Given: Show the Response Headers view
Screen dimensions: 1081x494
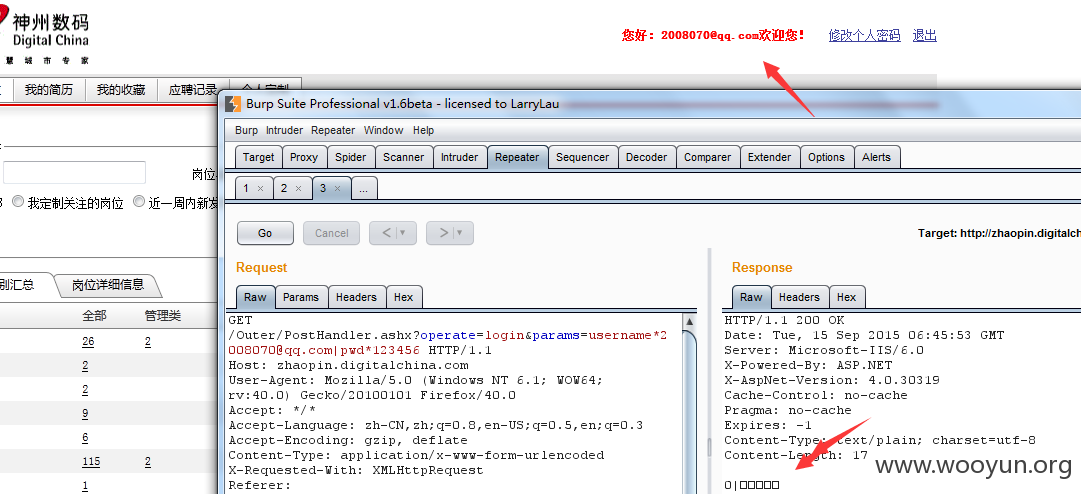Looking at the screenshot, I should [800, 297].
